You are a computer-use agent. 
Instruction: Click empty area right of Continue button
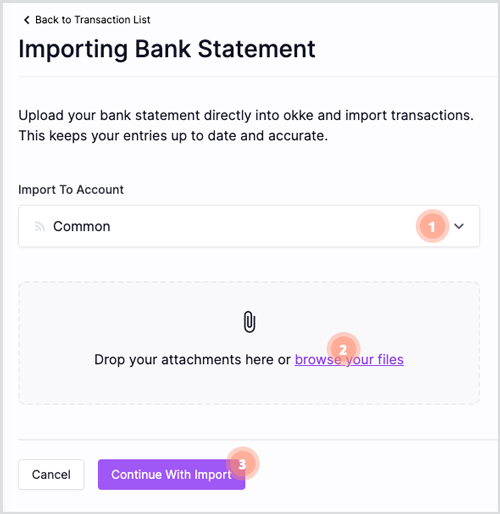tap(367, 475)
